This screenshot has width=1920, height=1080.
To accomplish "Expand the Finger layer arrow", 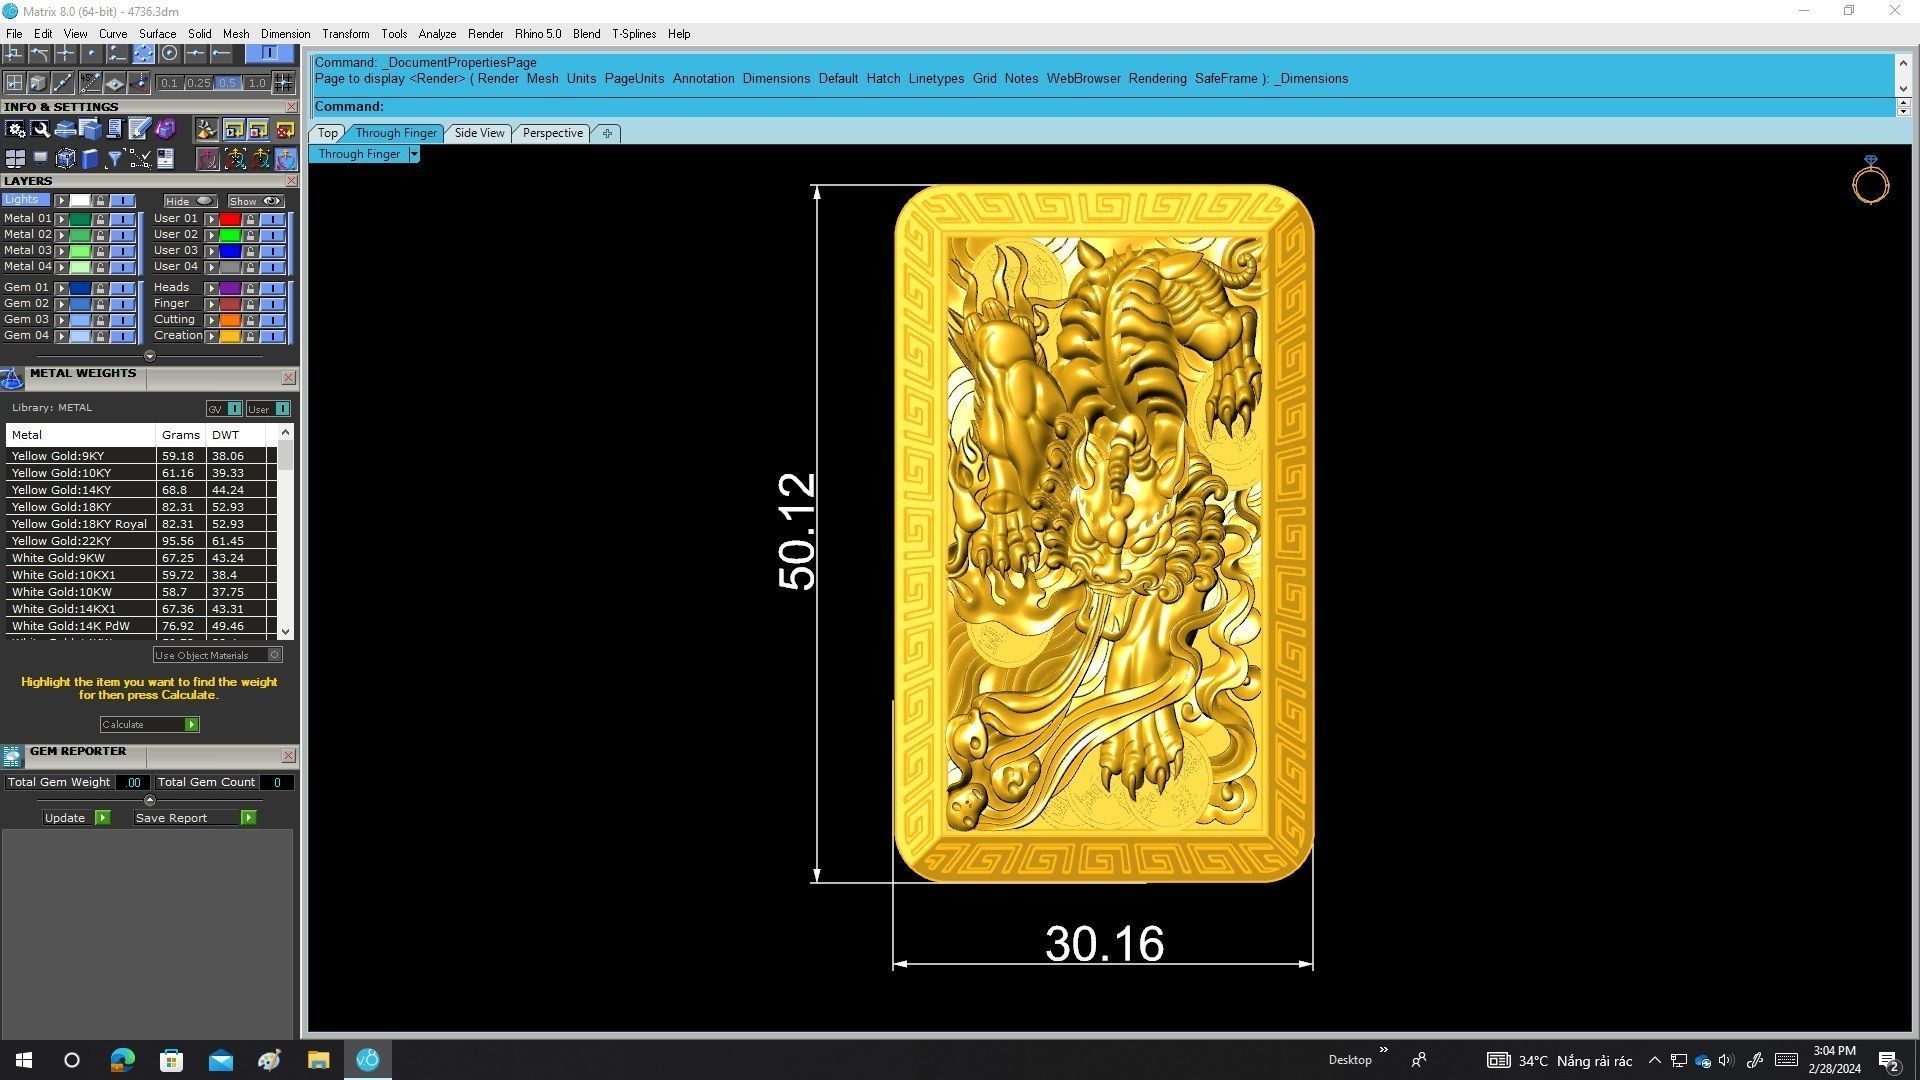I will point(212,304).
